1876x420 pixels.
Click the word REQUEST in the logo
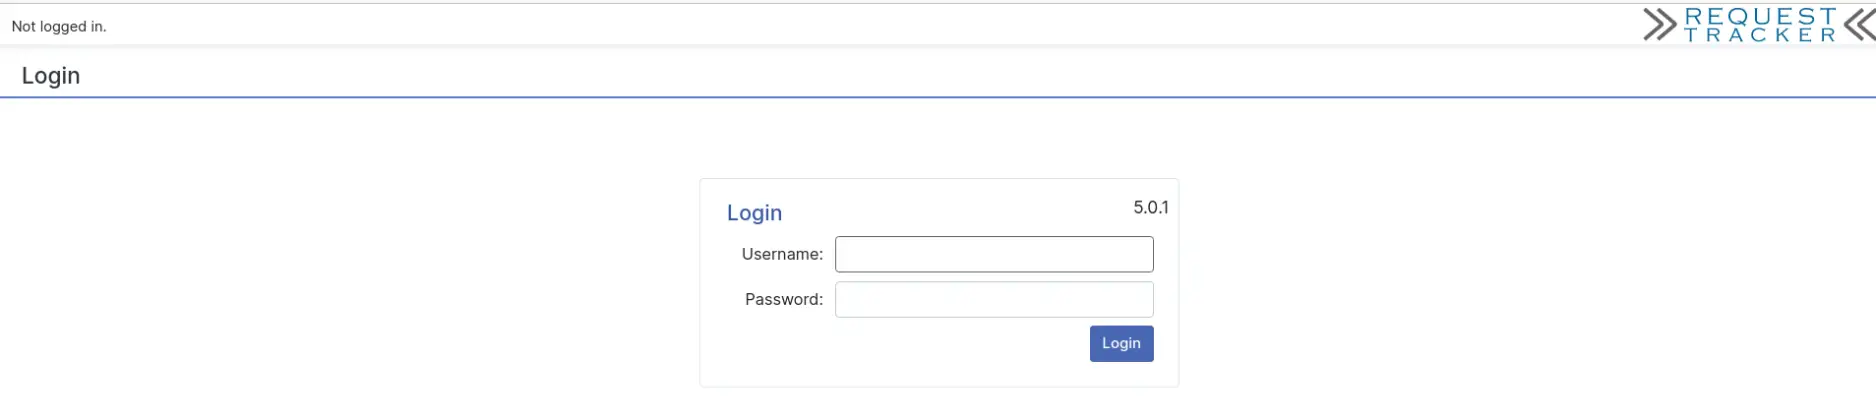click(1760, 16)
